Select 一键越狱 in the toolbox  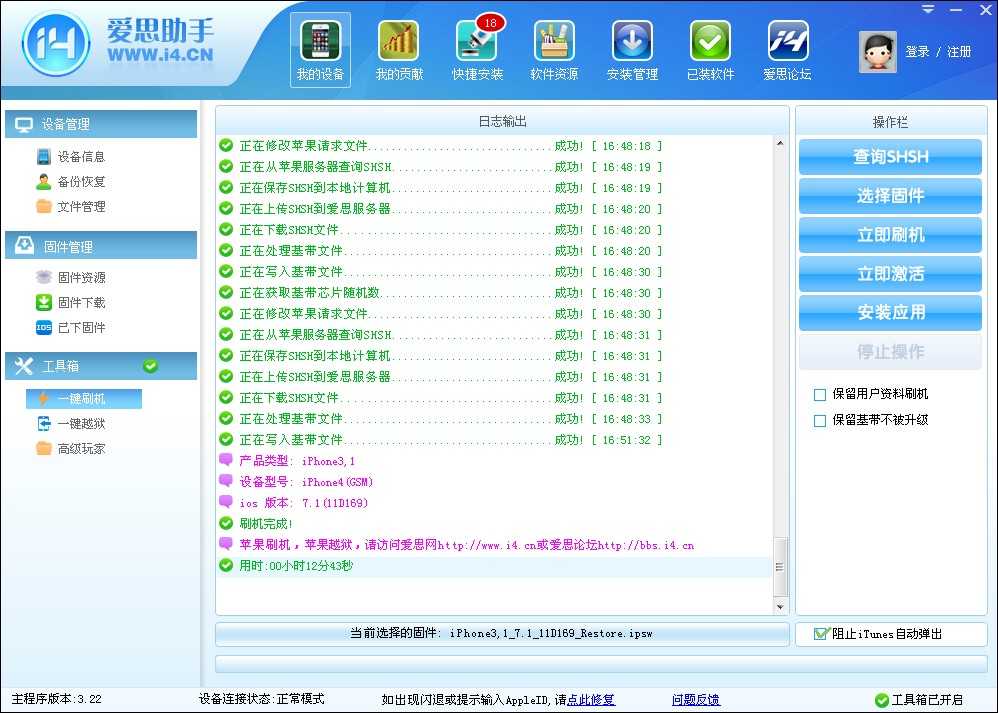(x=71, y=423)
